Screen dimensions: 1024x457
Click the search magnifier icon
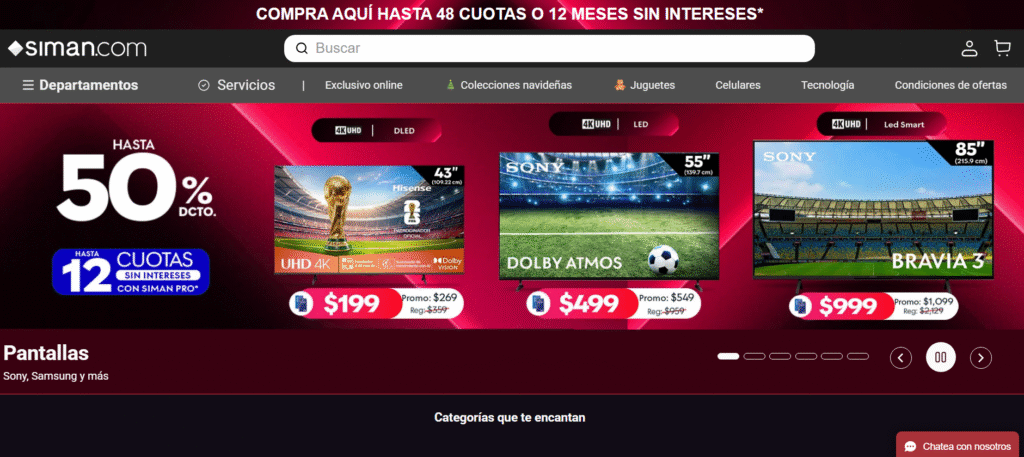[x=301, y=48]
